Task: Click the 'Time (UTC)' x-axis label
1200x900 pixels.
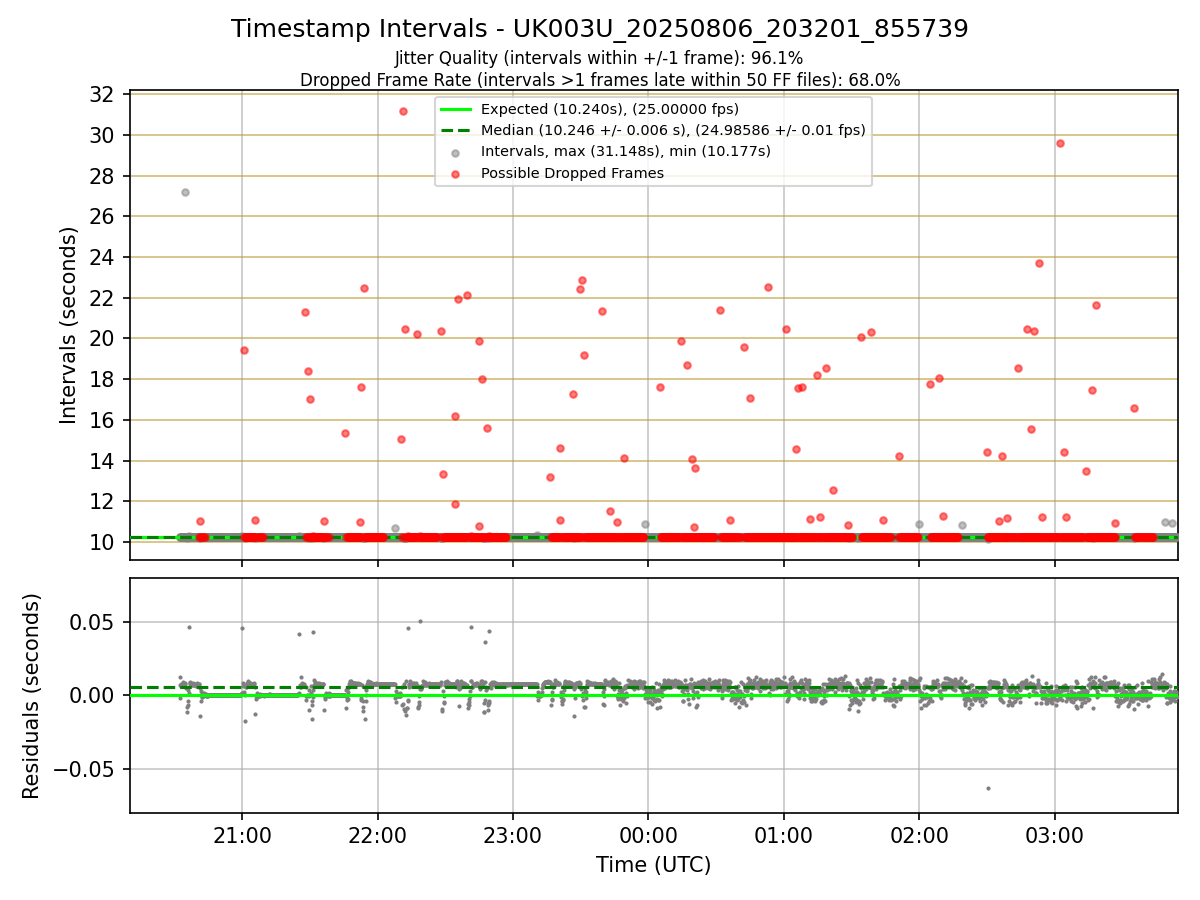Action: click(653, 865)
